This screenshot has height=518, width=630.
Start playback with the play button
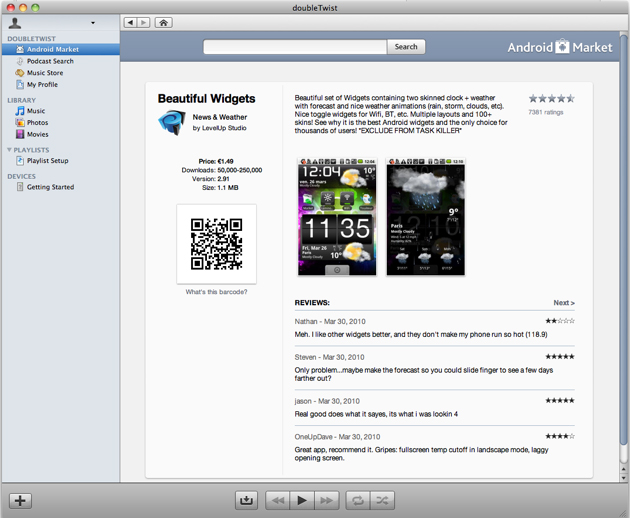[x=302, y=500]
